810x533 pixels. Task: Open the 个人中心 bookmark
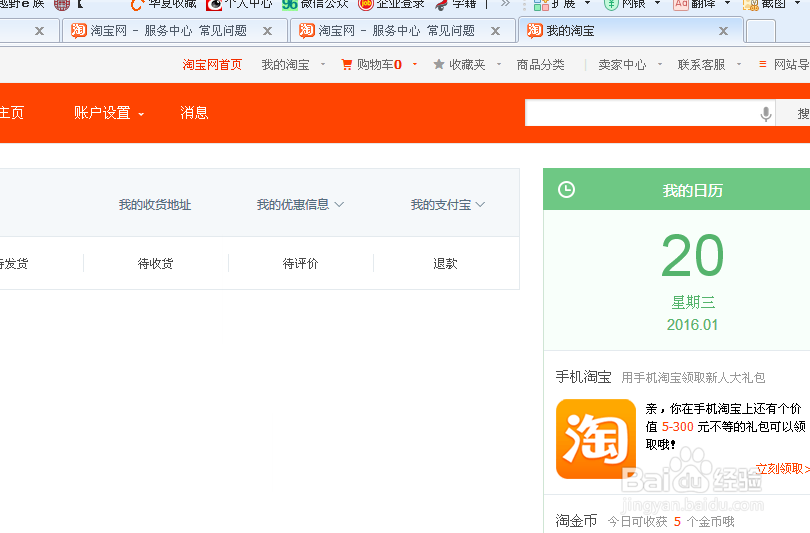click(x=239, y=4)
